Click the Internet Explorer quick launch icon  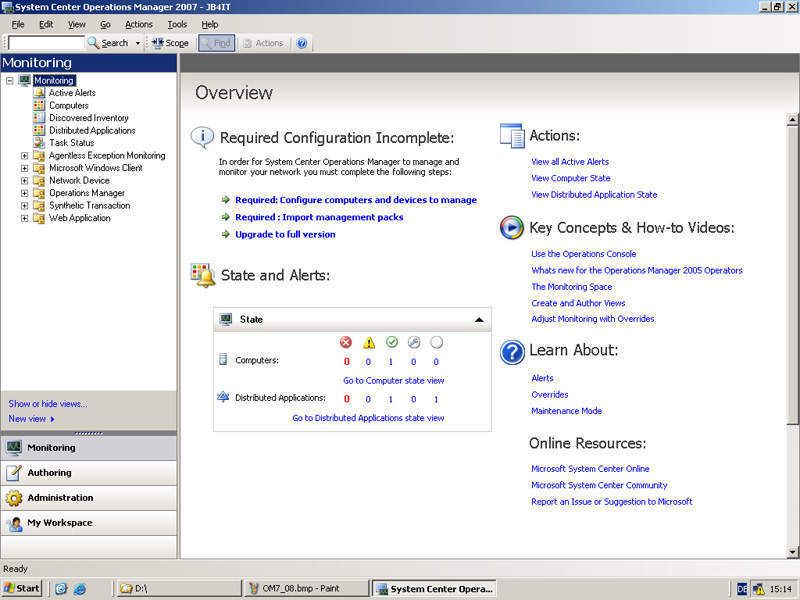(x=80, y=589)
